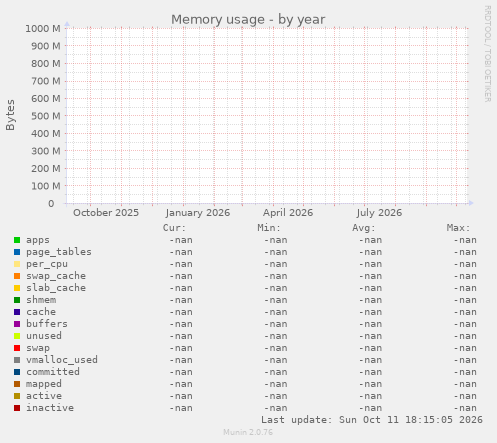Click the 'Cur:' column header
Image resolution: width=497 pixels, height=443 pixels.
[x=174, y=228]
